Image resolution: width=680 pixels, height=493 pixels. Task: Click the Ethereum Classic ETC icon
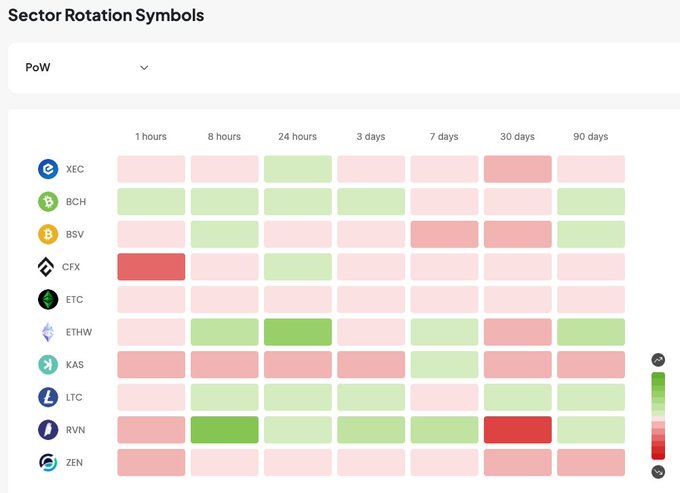coord(48,299)
